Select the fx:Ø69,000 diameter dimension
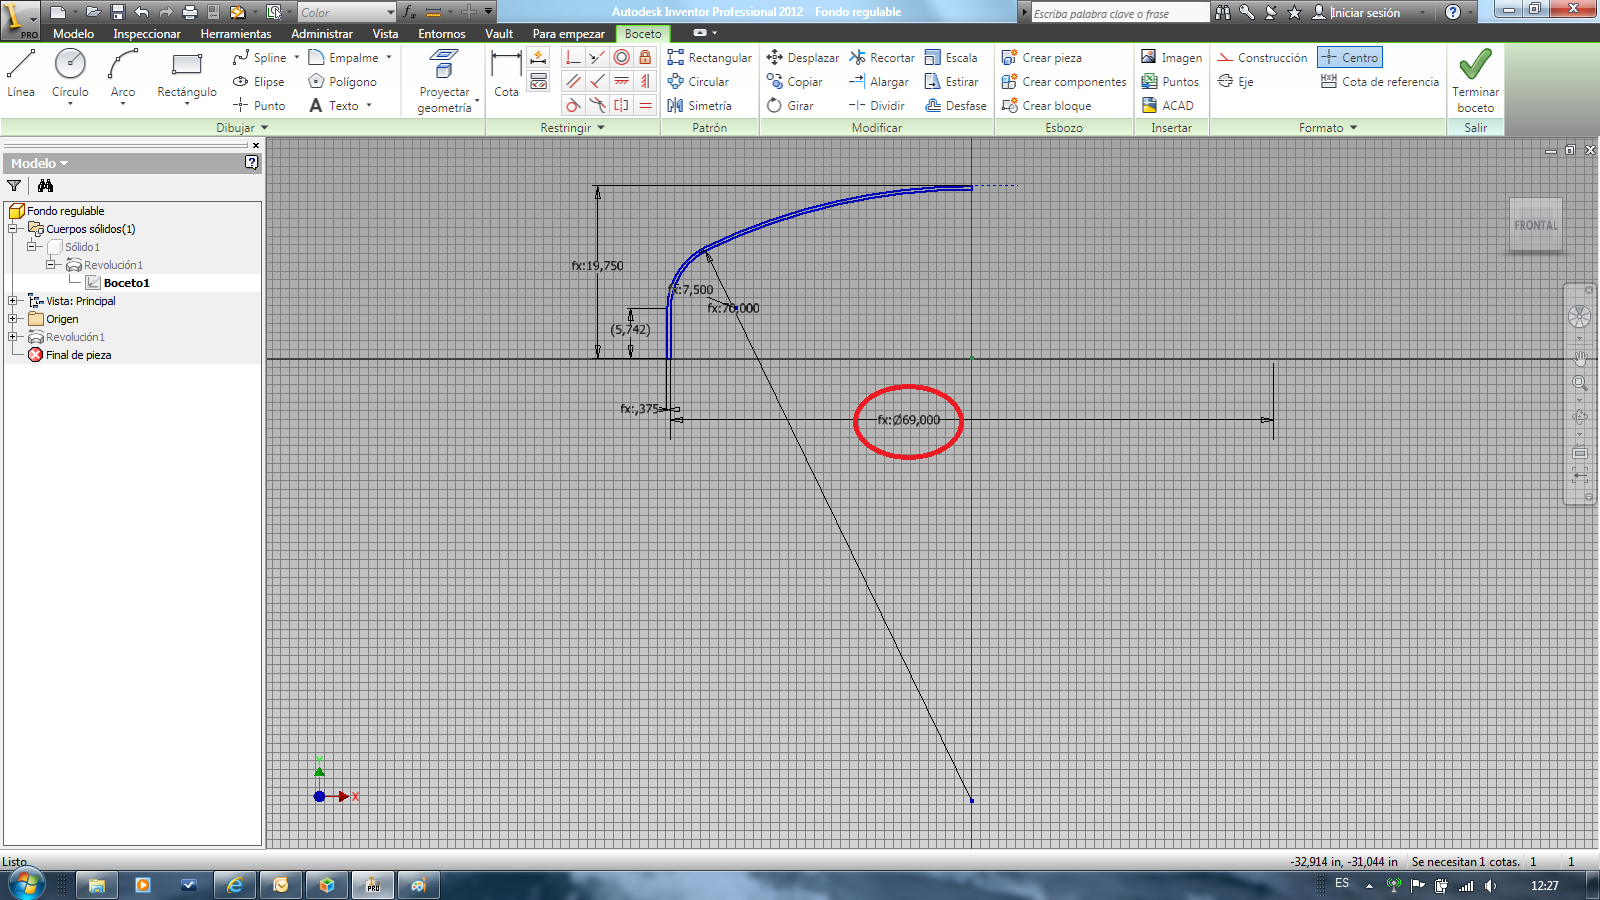 click(908, 420)
